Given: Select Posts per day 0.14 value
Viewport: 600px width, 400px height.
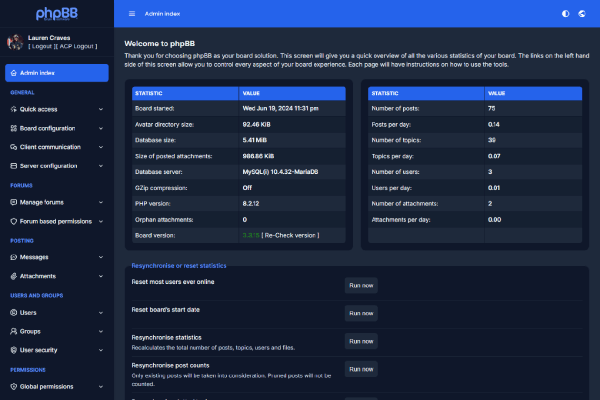Looking at the screenshot, I should coord(494,124).
